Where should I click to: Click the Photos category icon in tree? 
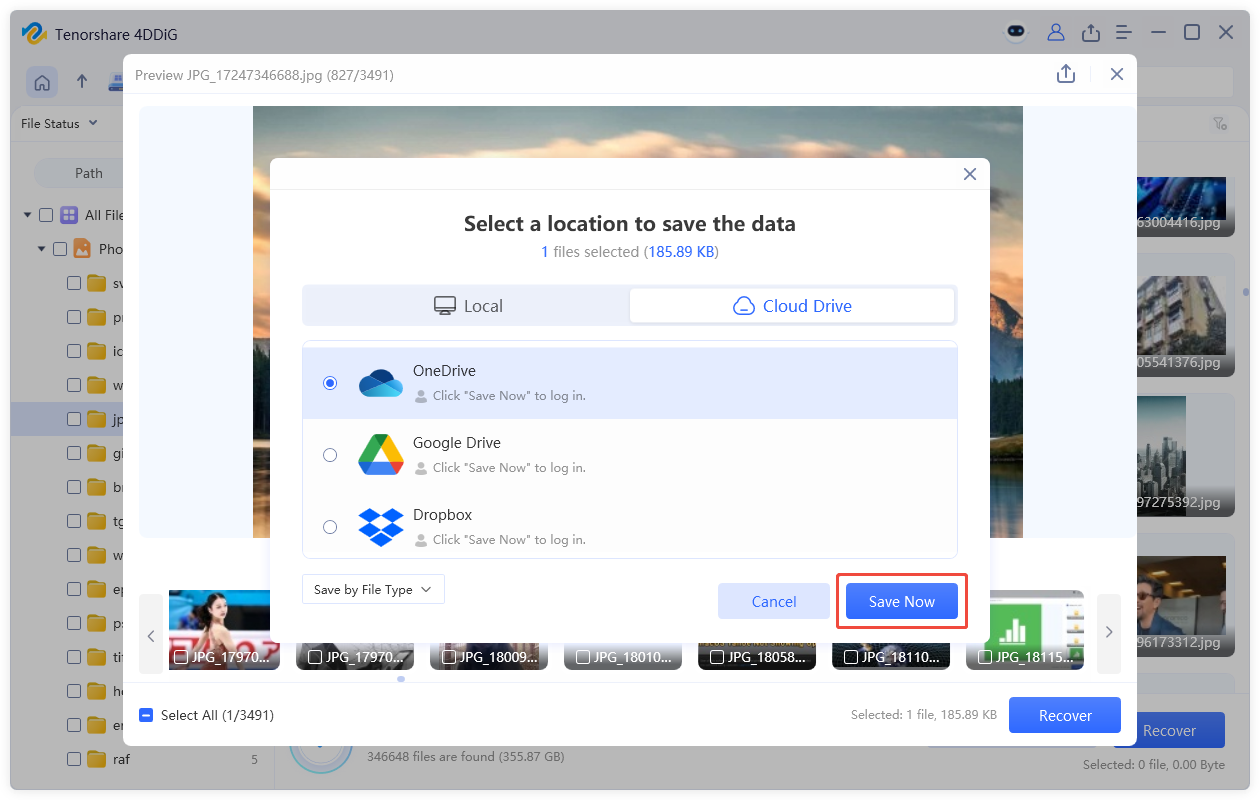[82, 249]
